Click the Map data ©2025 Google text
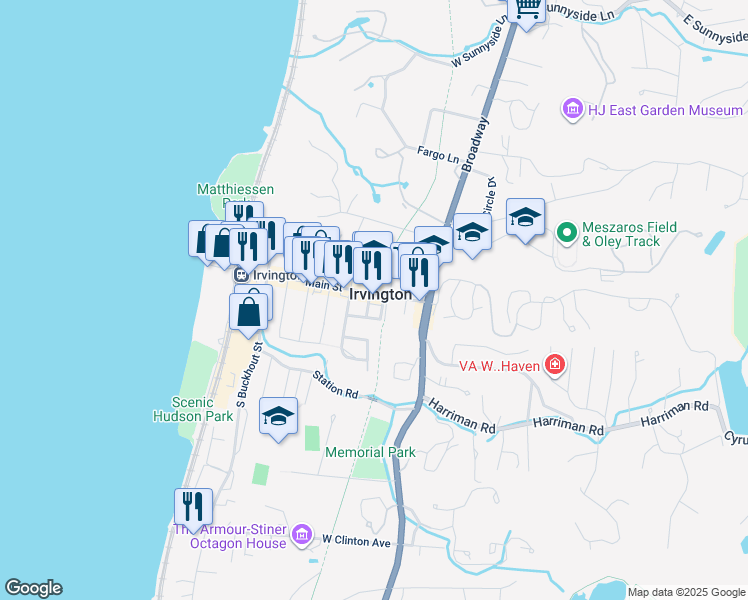This screenshot has height=600, width=748. coord(687,592)
